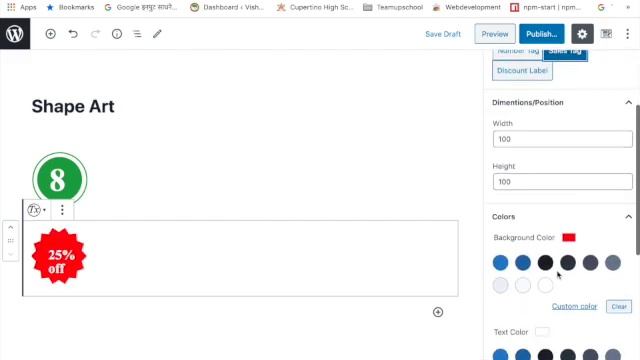Open Dashboard Vish bookmark

(227, 7)
